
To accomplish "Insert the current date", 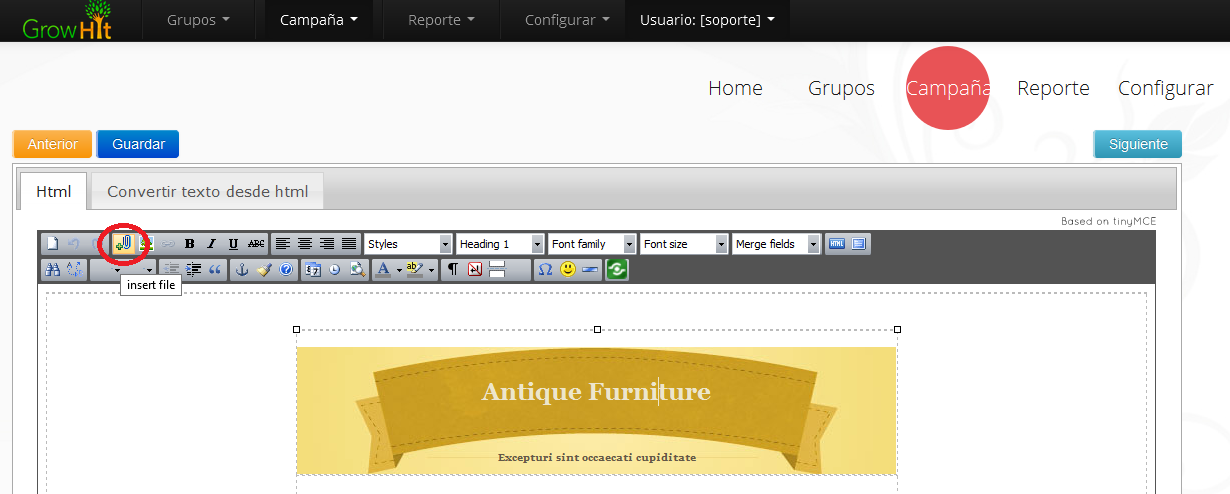I will pos(312,270).
